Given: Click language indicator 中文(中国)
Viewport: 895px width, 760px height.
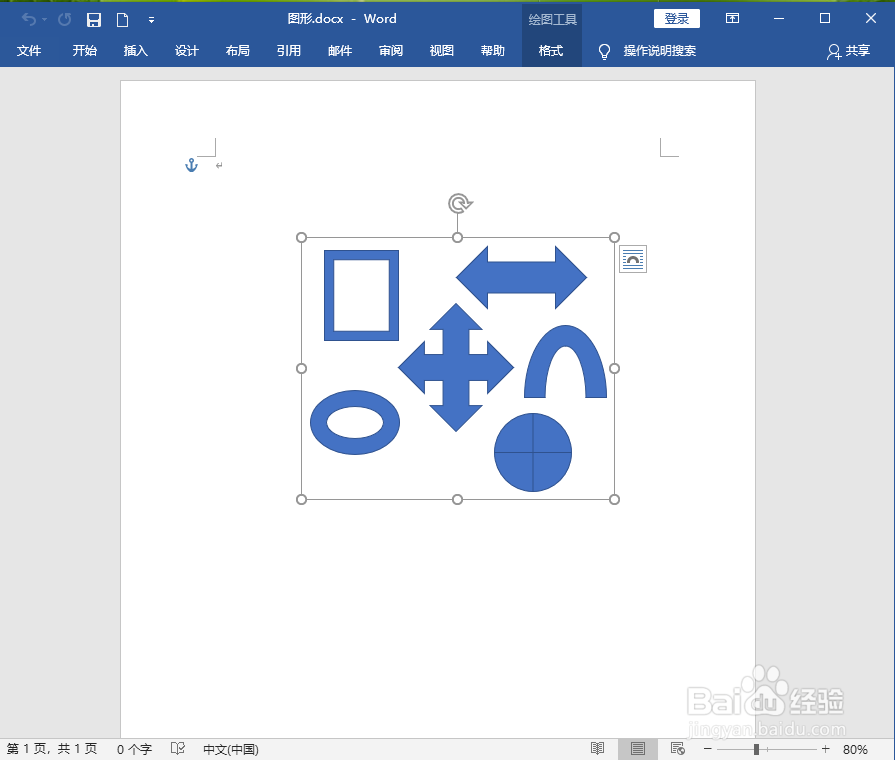Looking at the screenshot, I should point(231,749).
